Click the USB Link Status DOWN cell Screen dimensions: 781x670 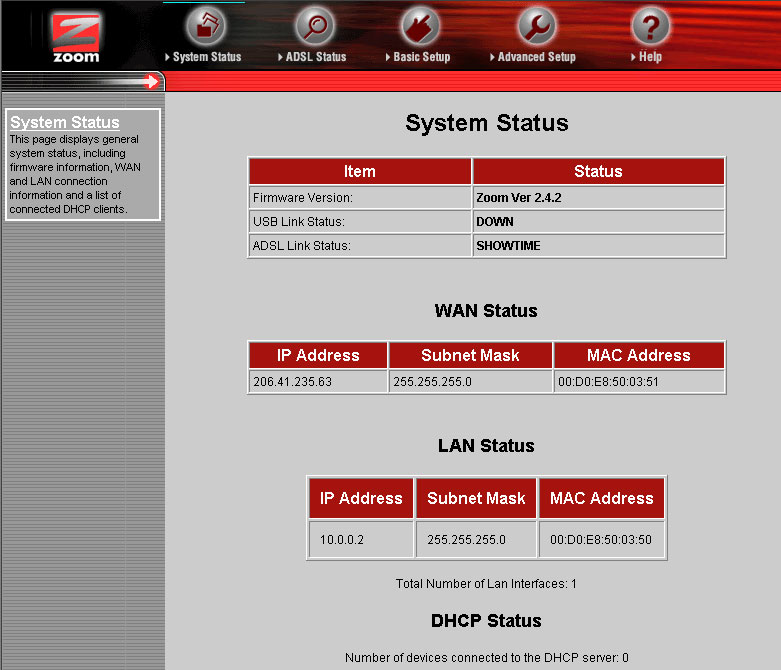[x=495, y=222]
